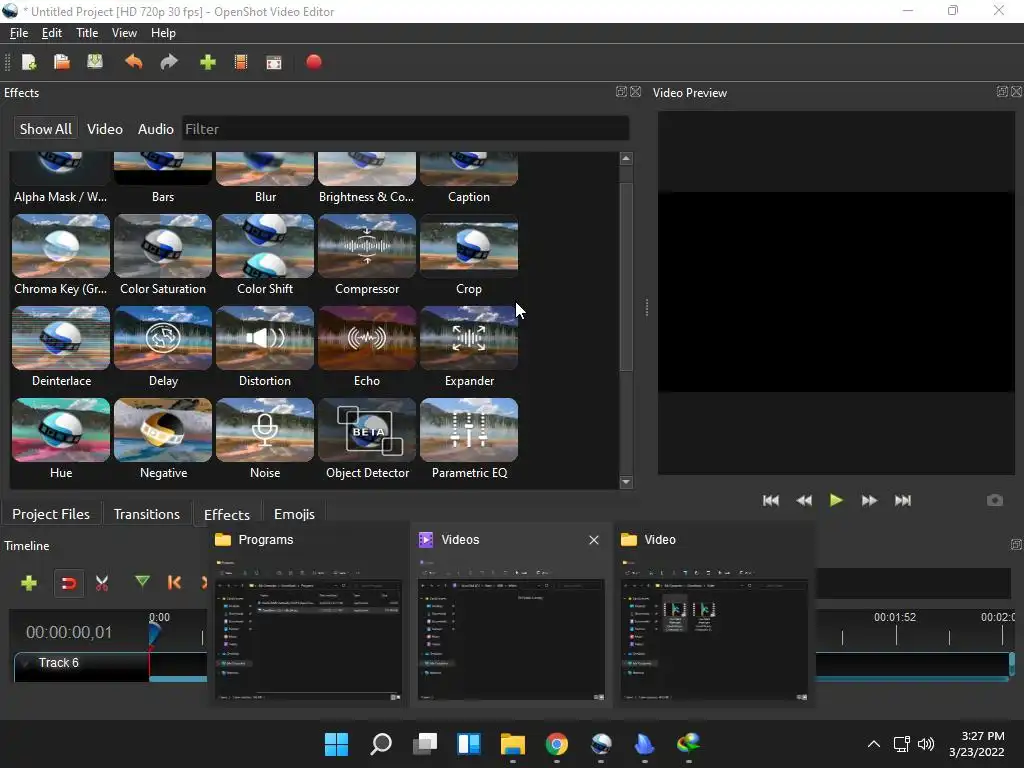Select the Compressor audio effect
Screen dimensions: 1024x768
pos(366,255)
